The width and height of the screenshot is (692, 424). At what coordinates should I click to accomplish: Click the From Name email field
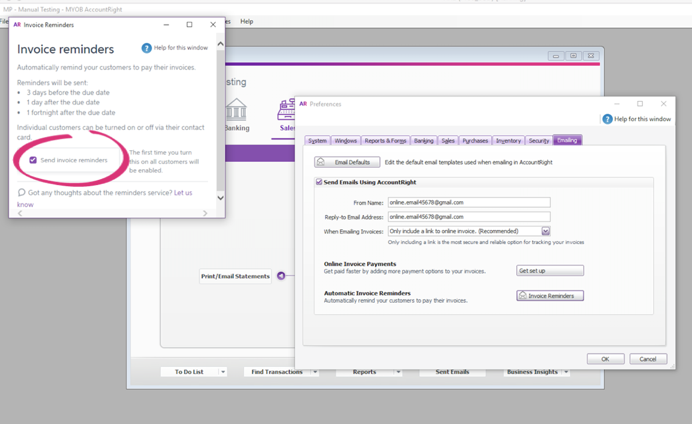(x=468, y=202)
